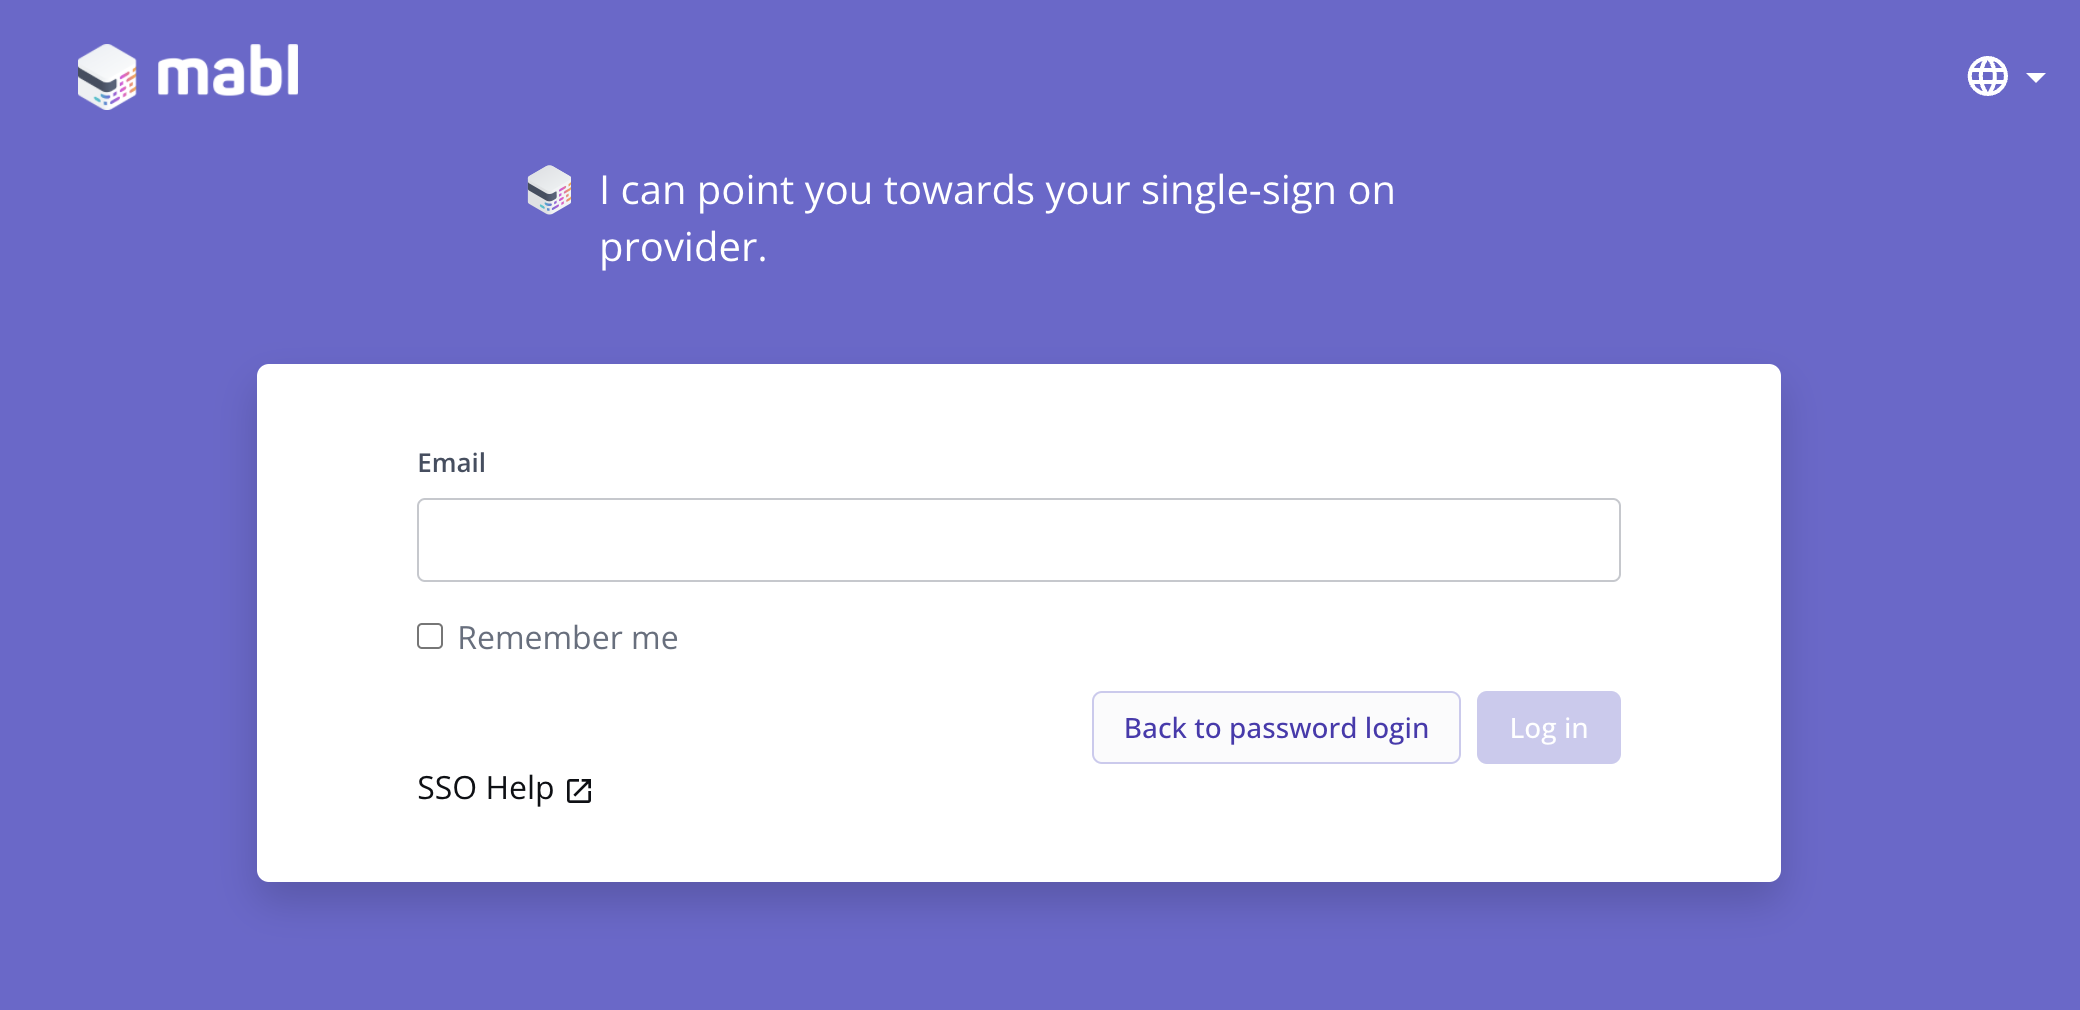
Task: Go back to password login
Action: click(x=1276, y=728)
